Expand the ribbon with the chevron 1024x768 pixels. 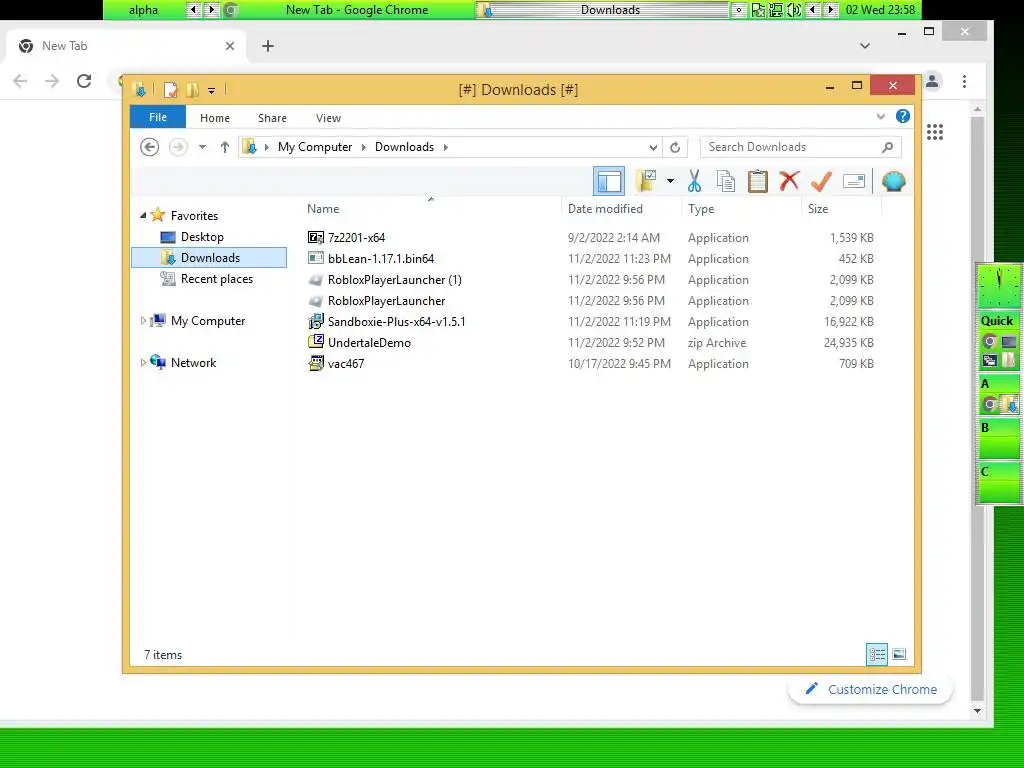point(880,116)
